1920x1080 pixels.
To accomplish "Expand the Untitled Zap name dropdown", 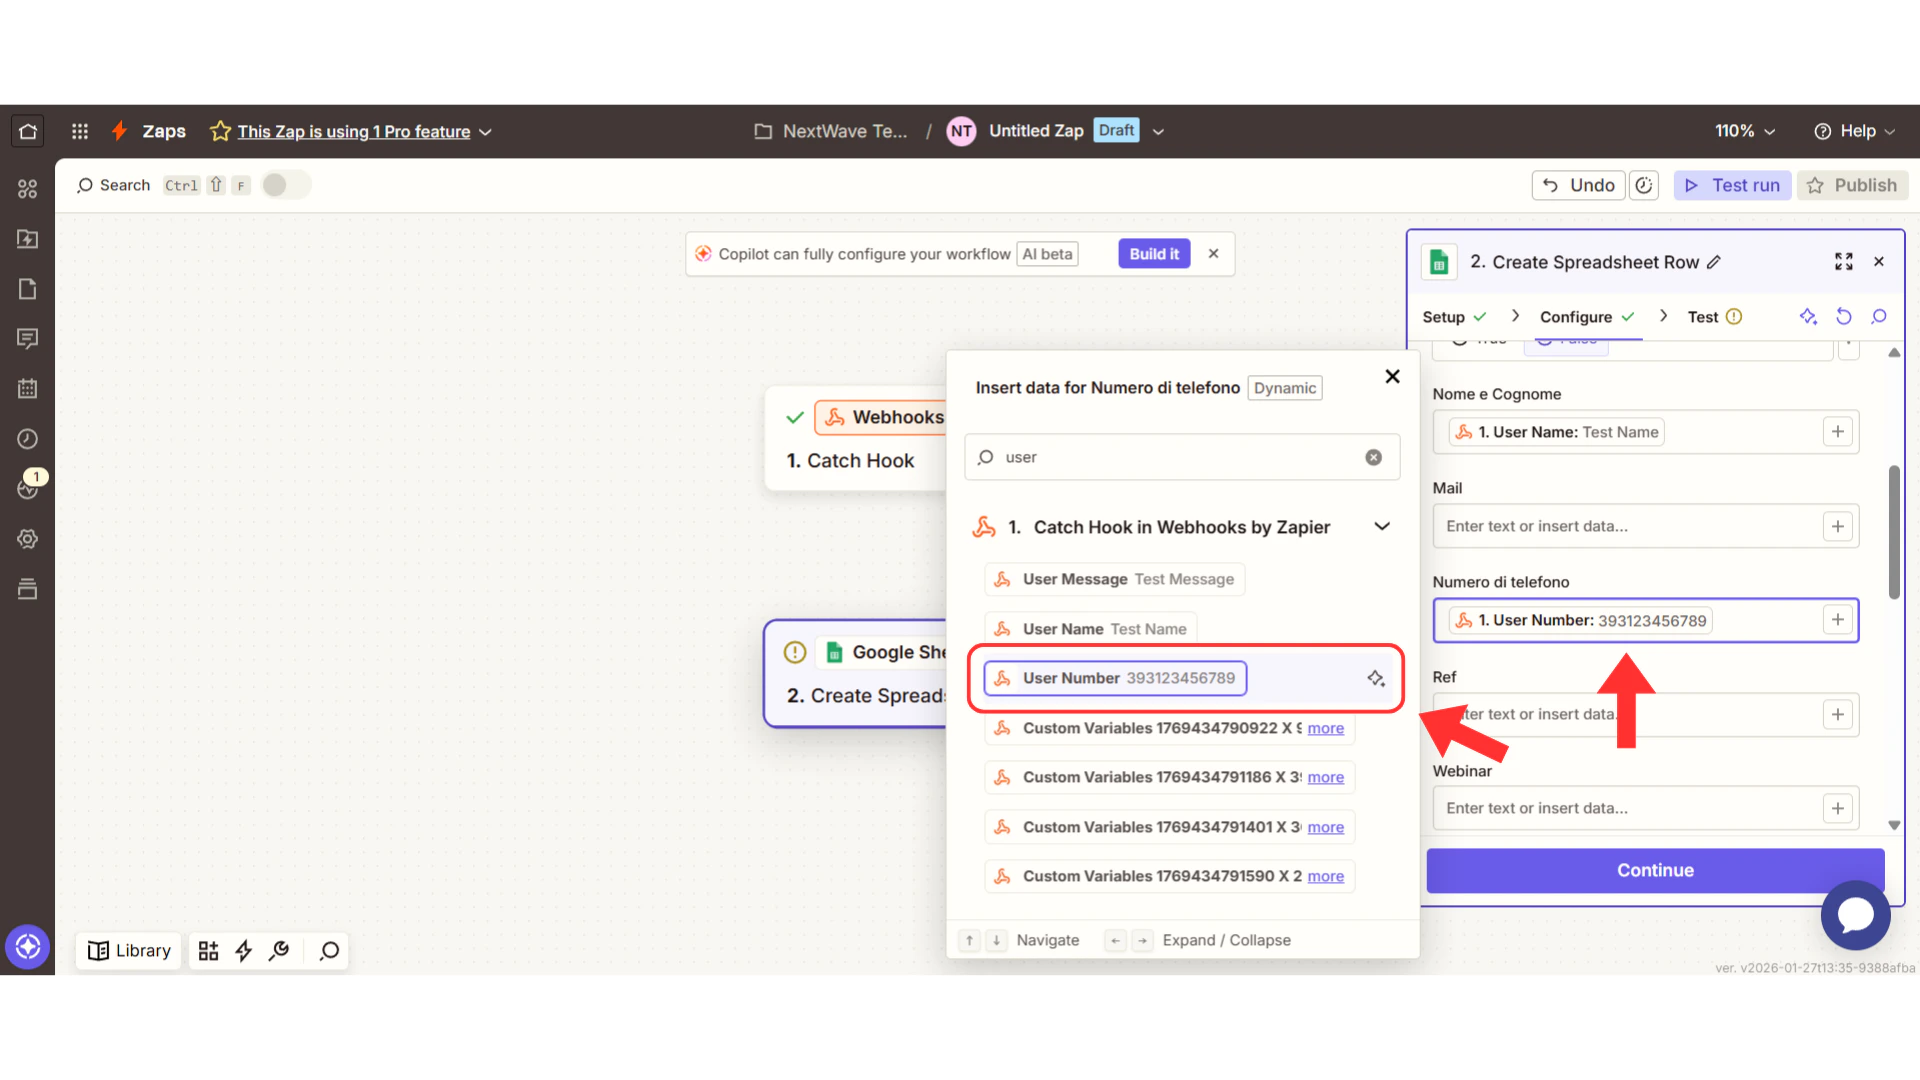I will pyautogui.click(x=1158, y=132).
